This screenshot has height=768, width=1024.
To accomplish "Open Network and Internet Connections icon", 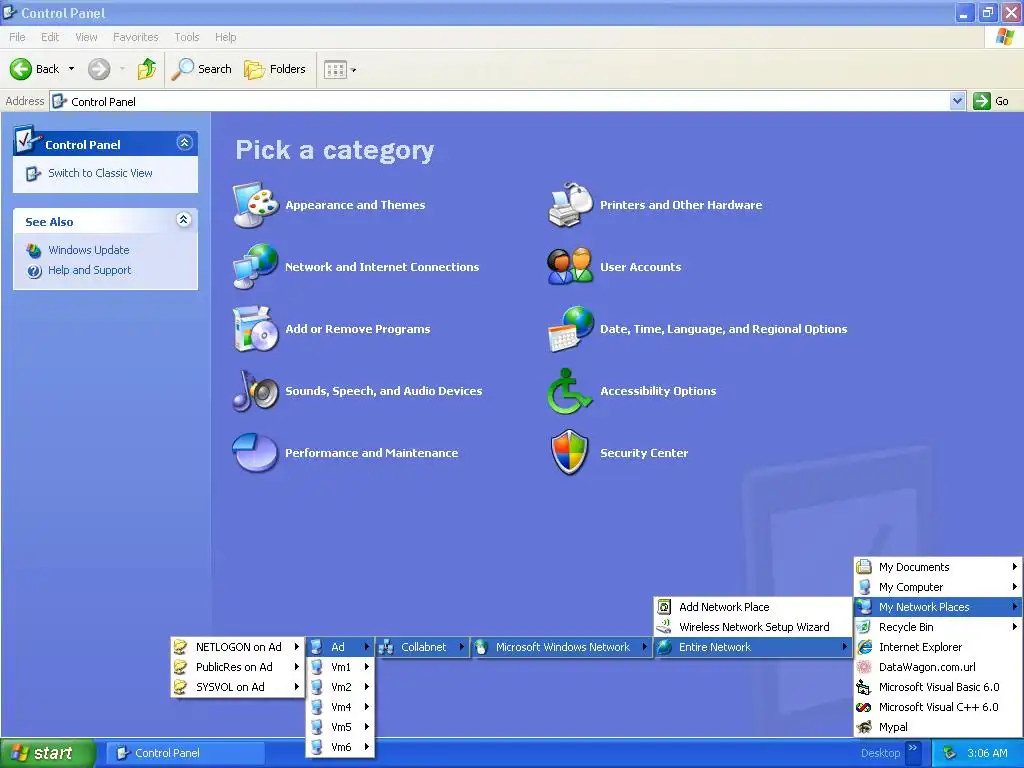I will (256, 266).
